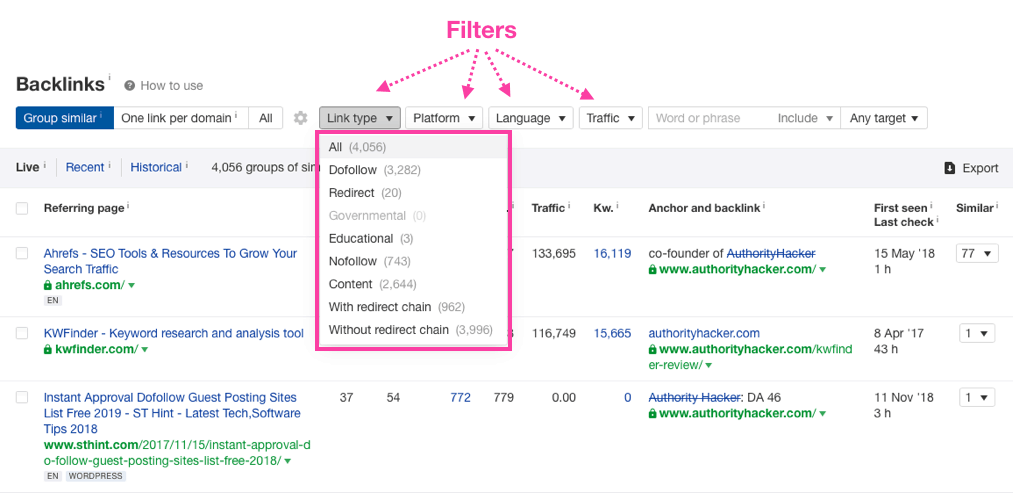This screenshot has width=1018, height=494.
Task: Click the Export button
Action: [x=971, y=168]
